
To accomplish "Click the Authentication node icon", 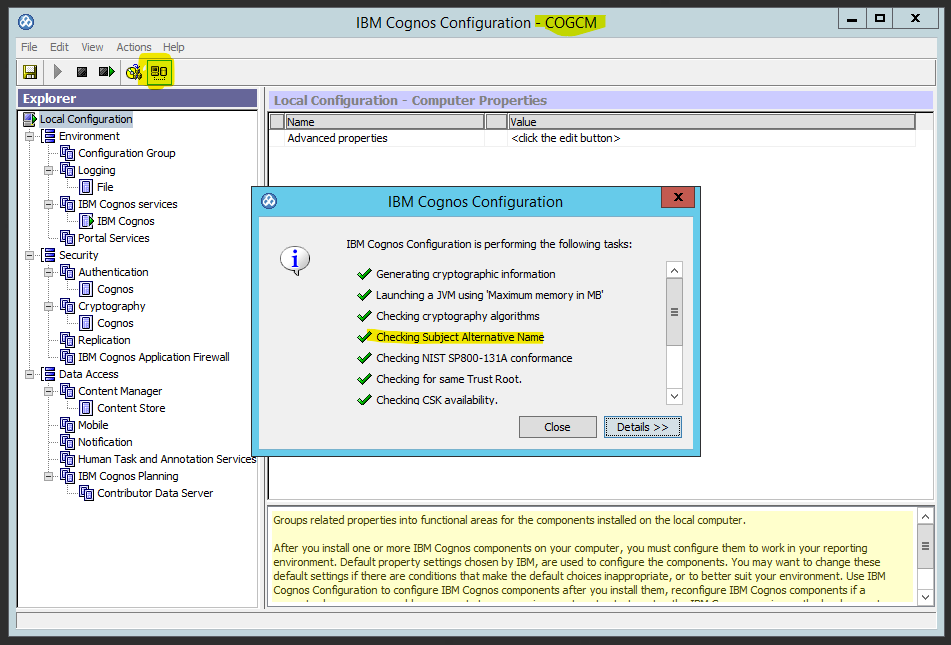I will (x=67, y=272).
